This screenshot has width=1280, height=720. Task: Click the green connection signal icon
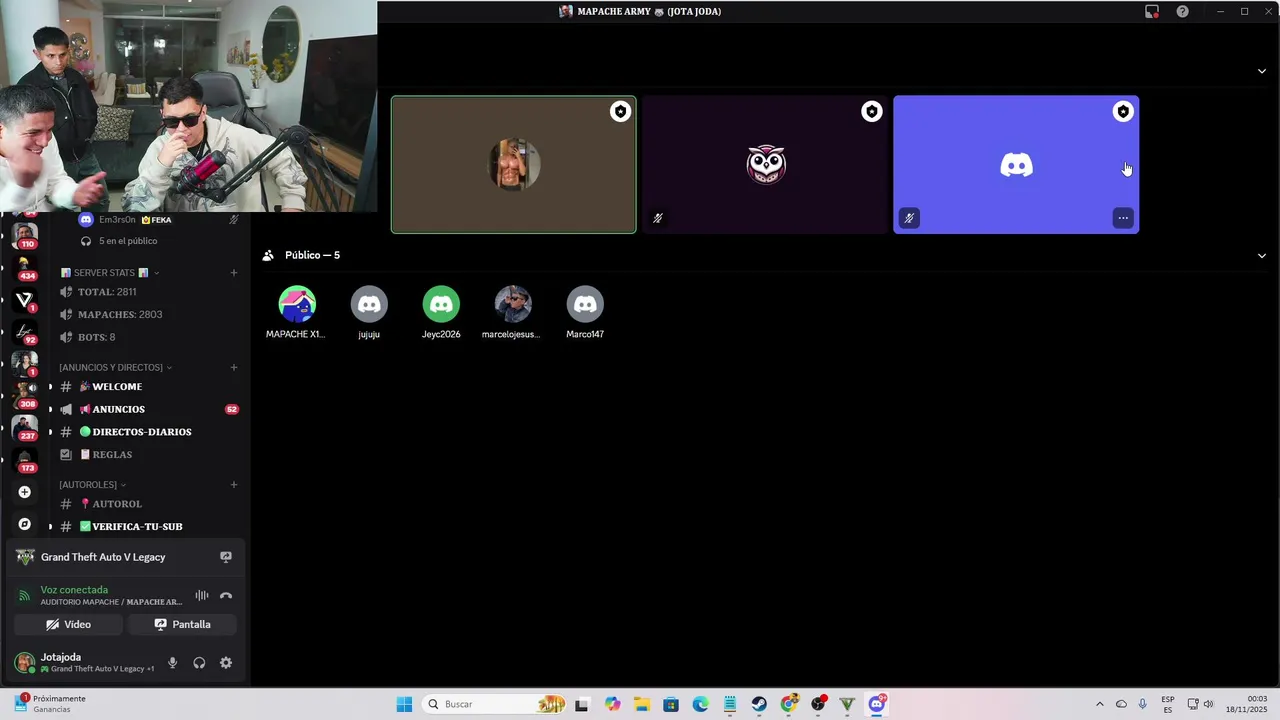[25, 596]
